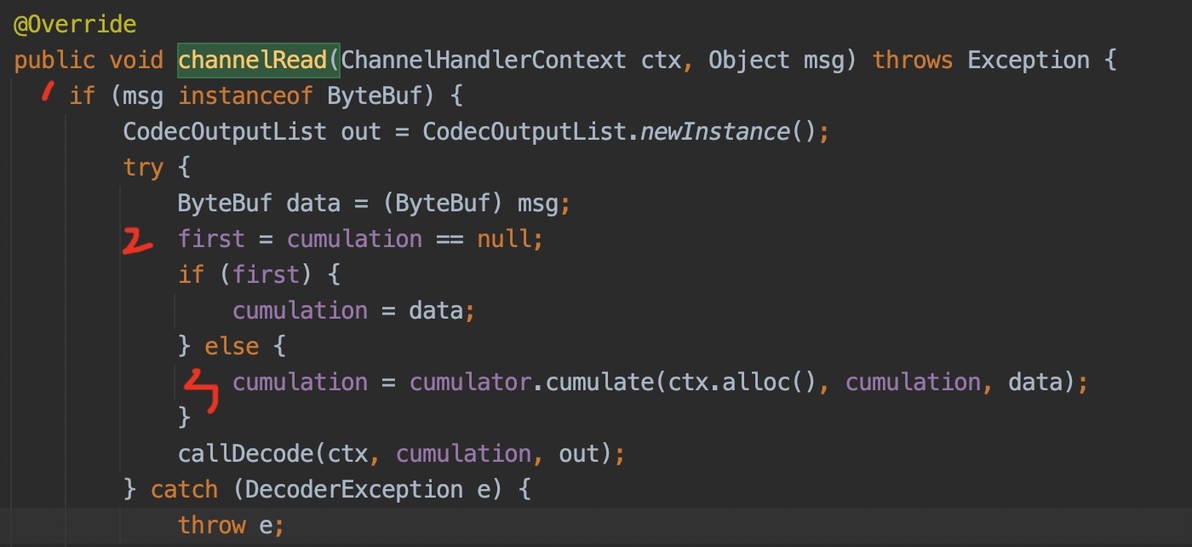
Task: Click the @Override annotation
Action: point(75,23)
